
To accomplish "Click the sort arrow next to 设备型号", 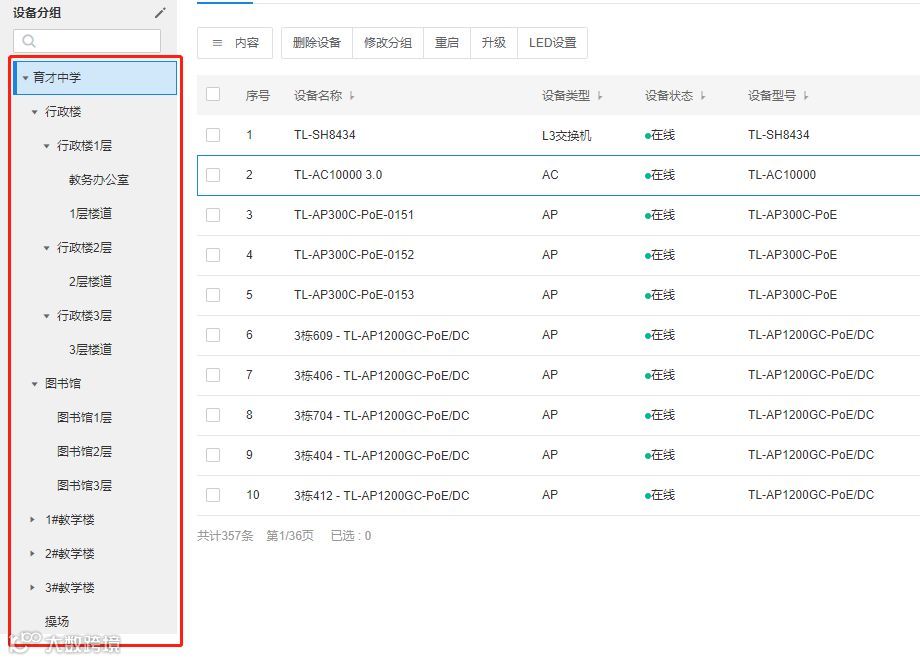I will pos(806,96).
